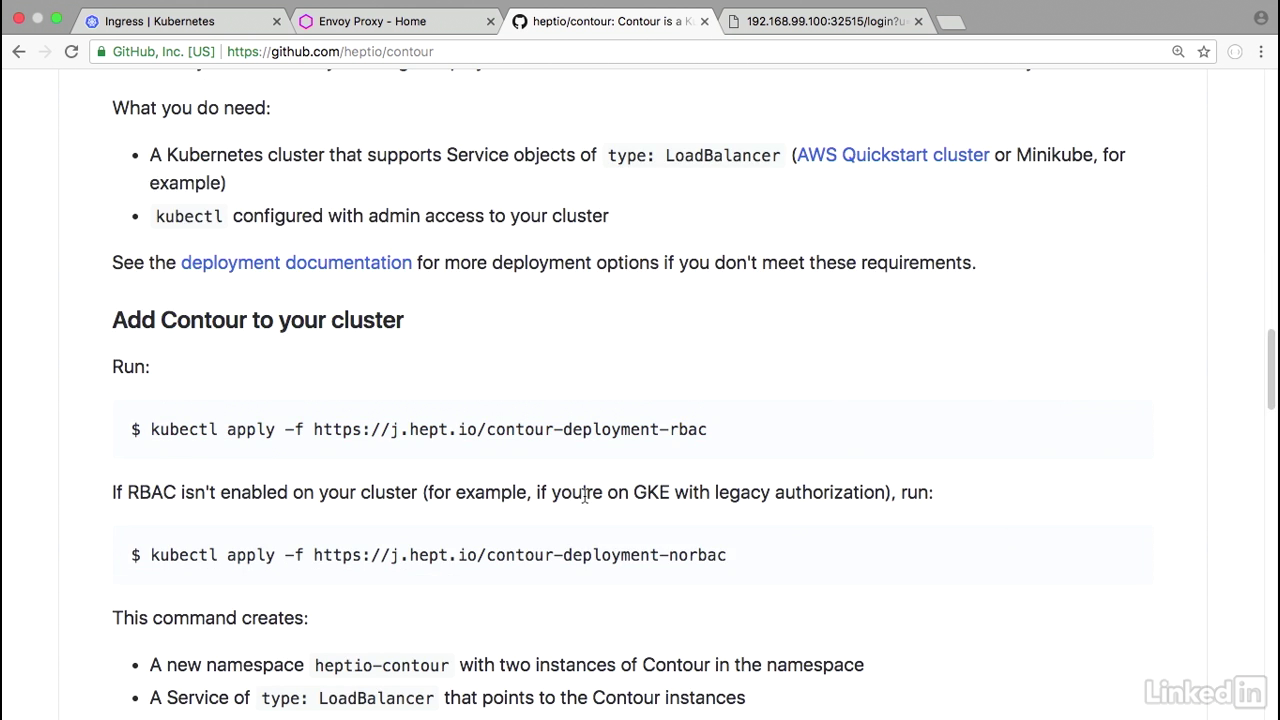Screen dimensions: 1280x720
Task: Click the inline code type: LoadBalancer in requirements
Action: [694, 156]
